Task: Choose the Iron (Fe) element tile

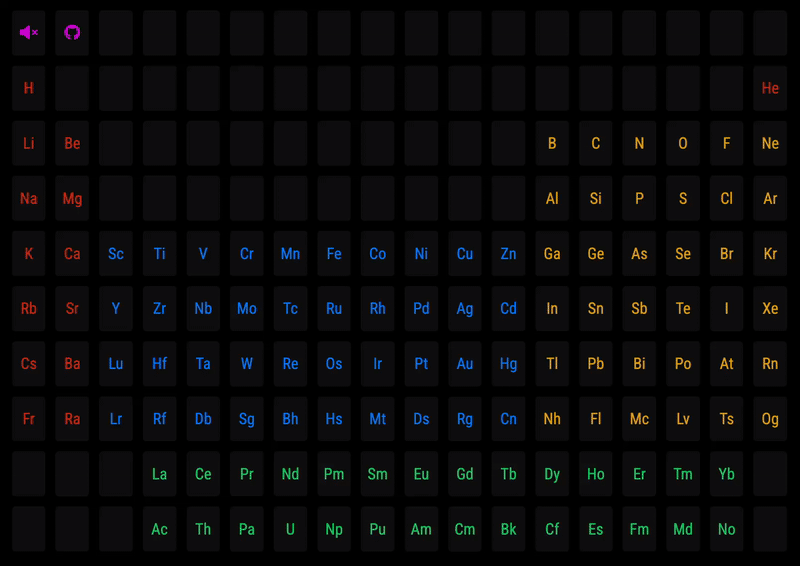Action: 334,254
